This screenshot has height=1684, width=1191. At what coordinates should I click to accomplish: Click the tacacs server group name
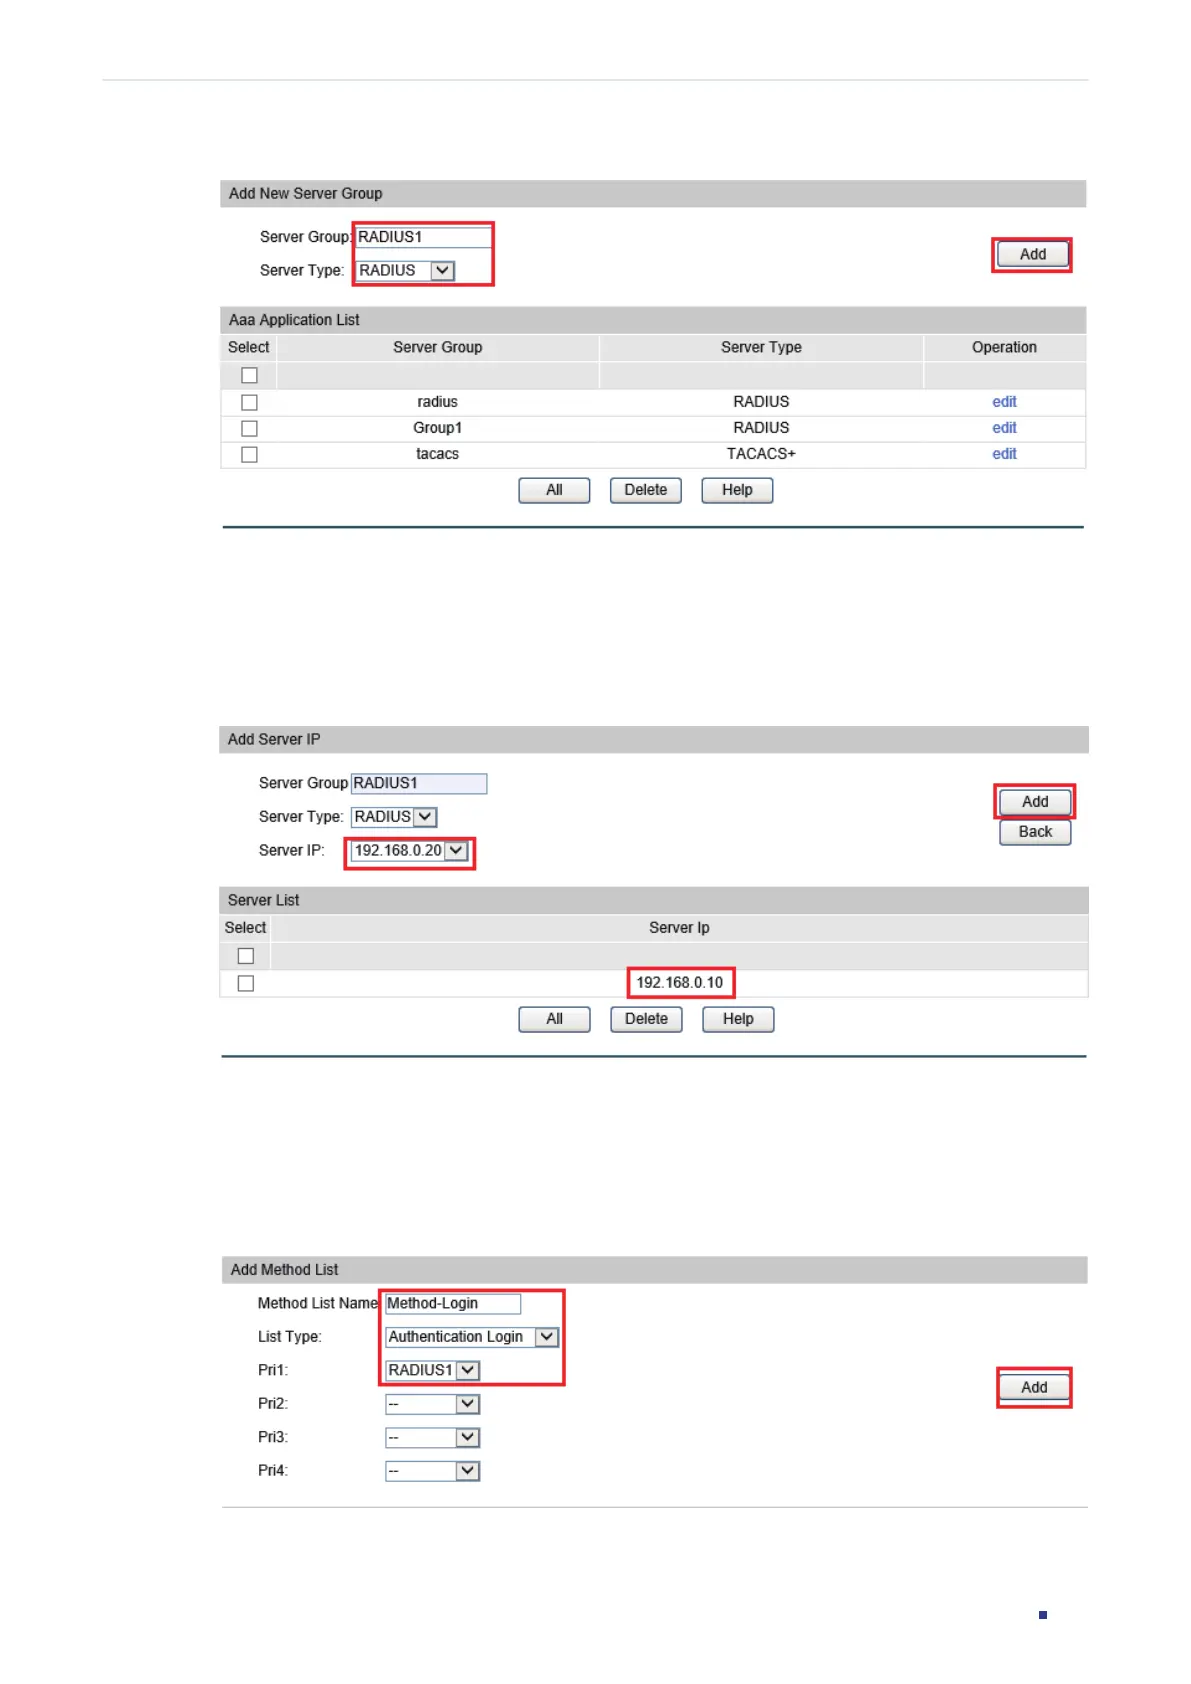tap(438, 454)
